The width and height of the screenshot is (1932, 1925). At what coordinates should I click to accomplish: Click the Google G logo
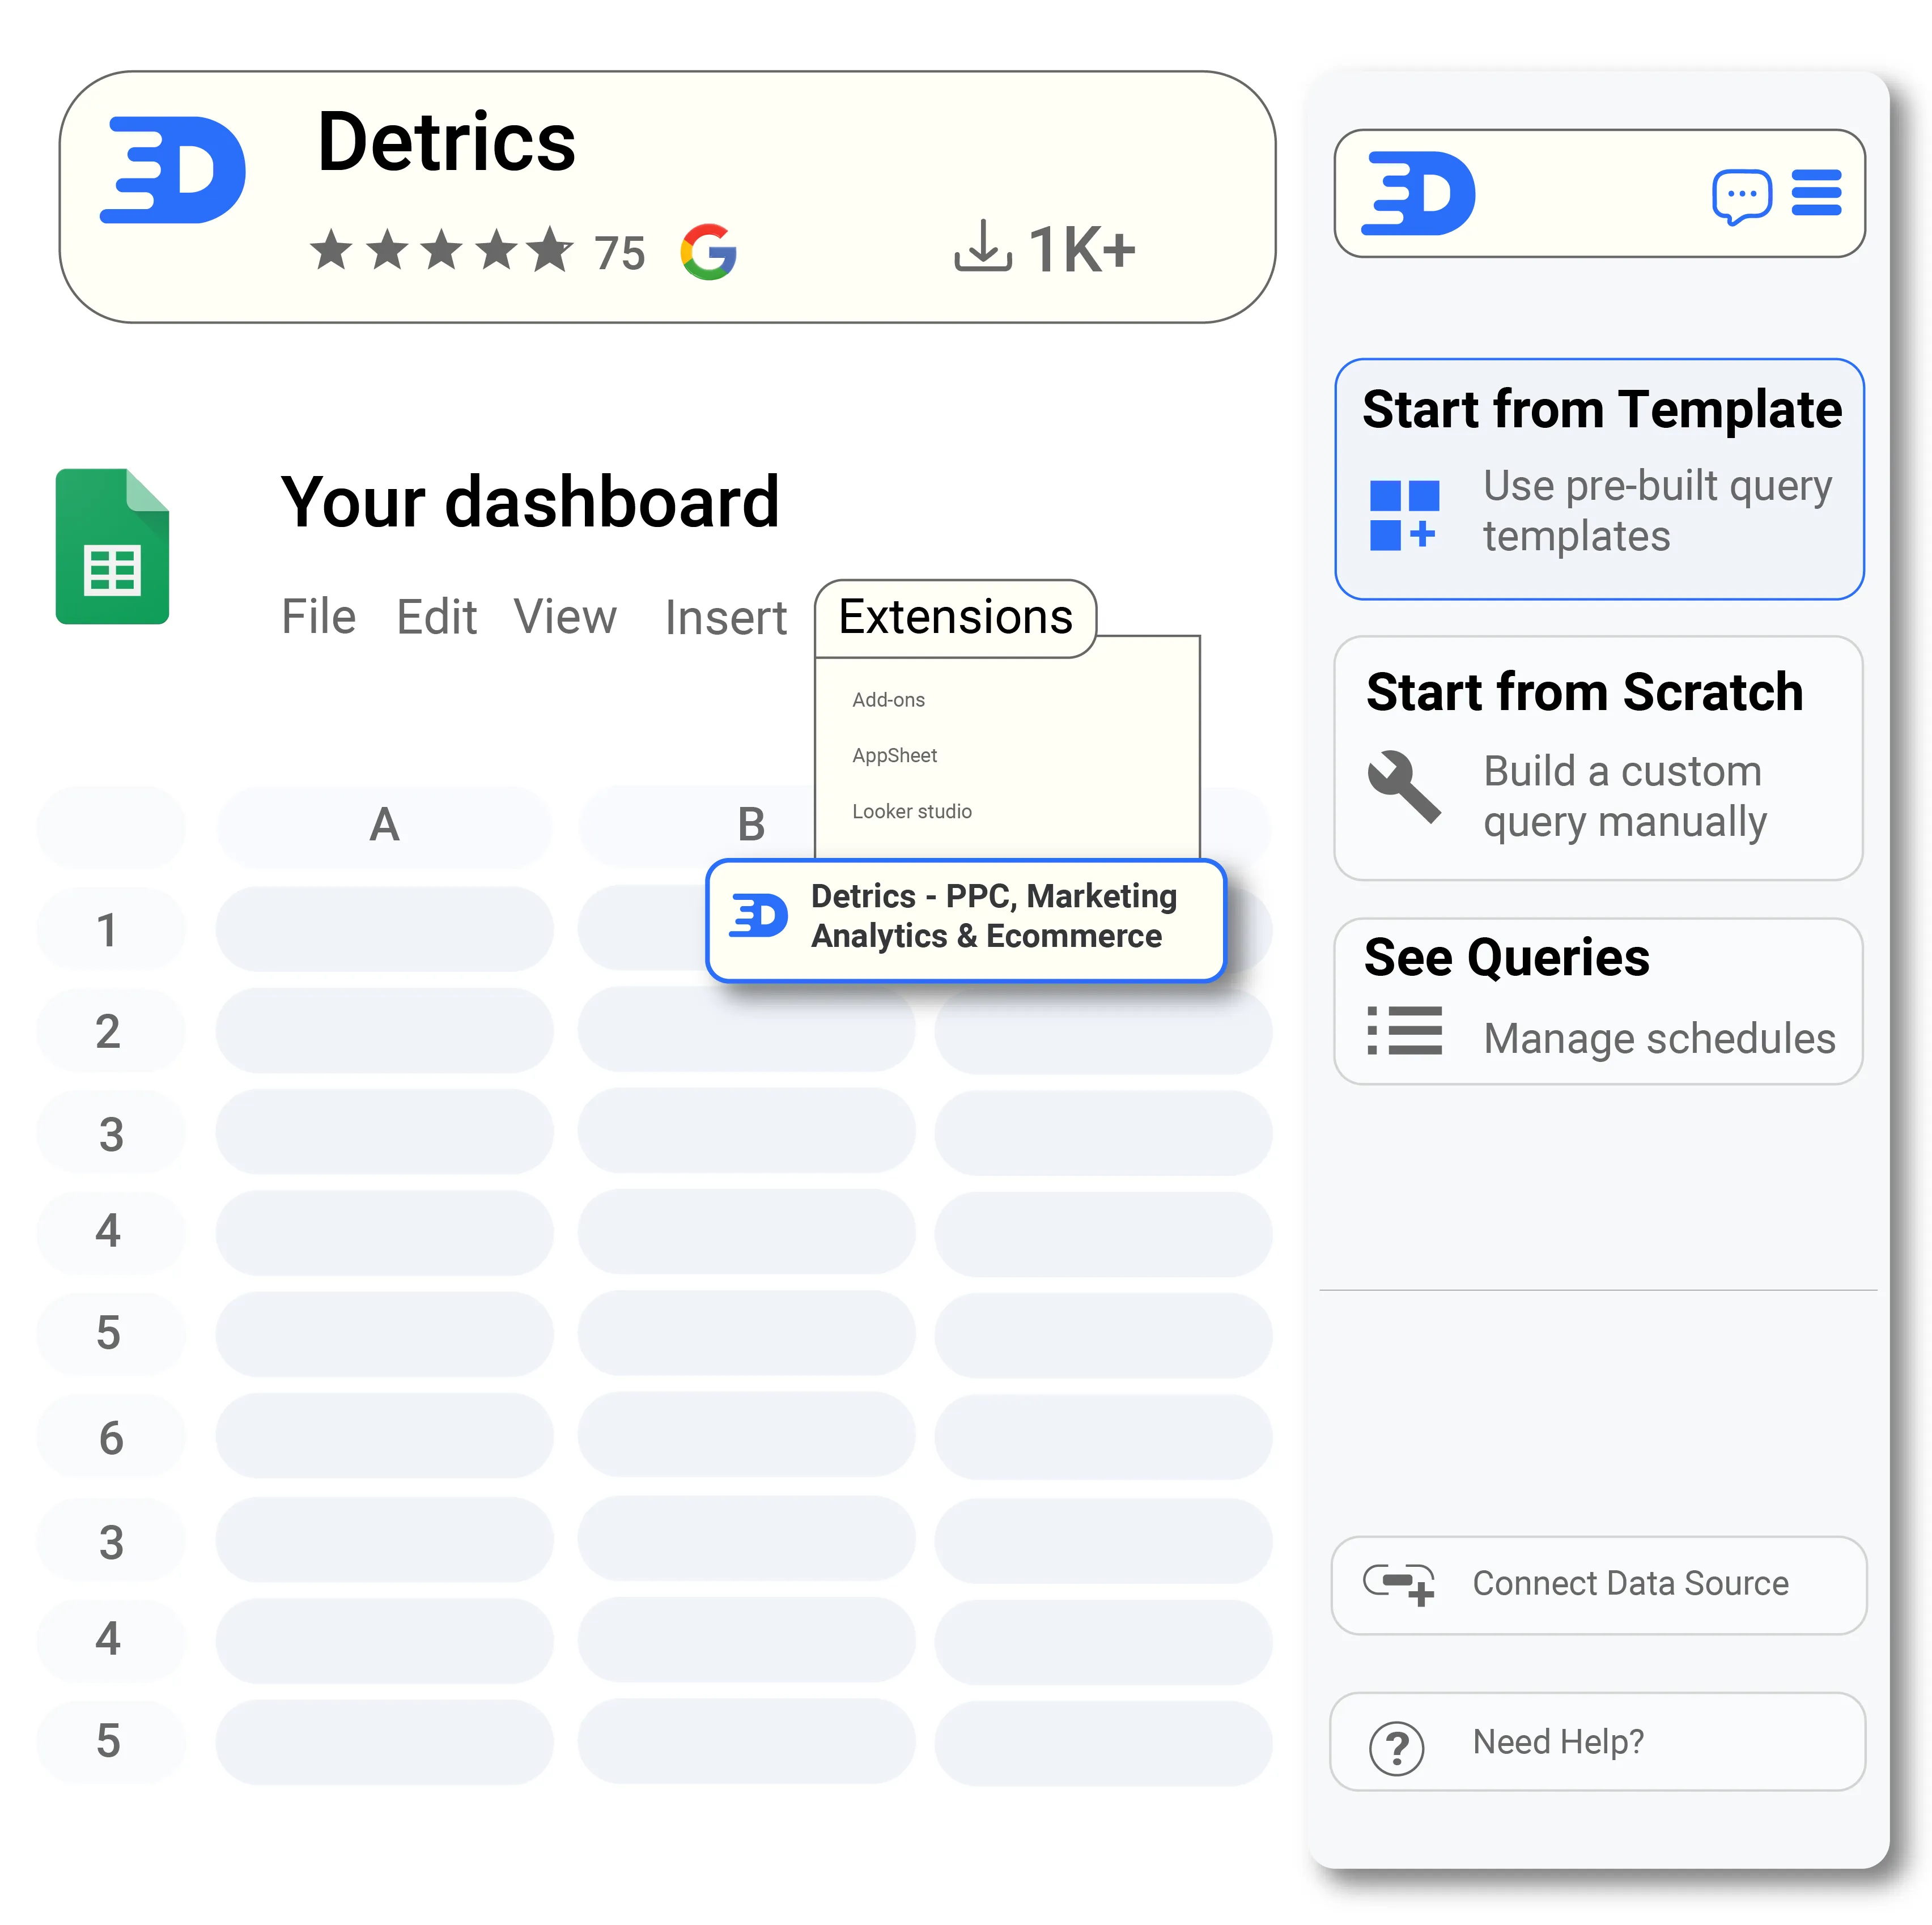tap(709, 251)
